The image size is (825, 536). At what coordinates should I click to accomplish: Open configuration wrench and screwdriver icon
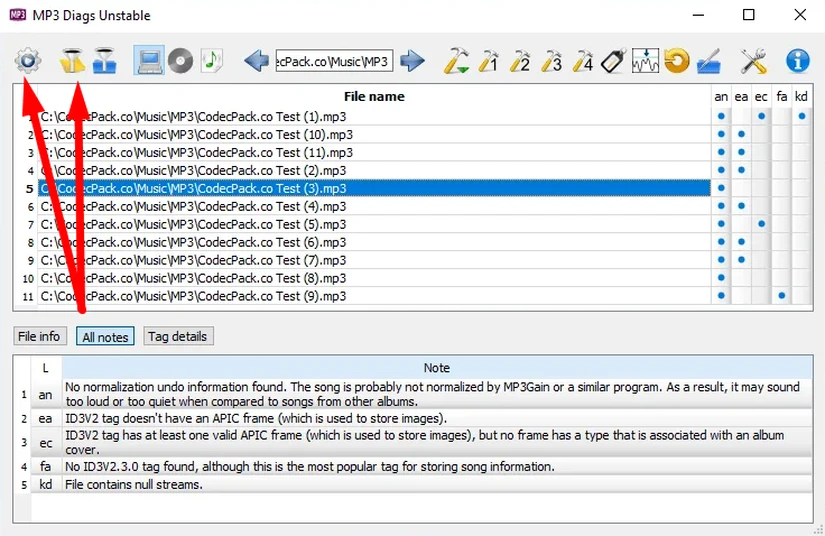[753, 61]
